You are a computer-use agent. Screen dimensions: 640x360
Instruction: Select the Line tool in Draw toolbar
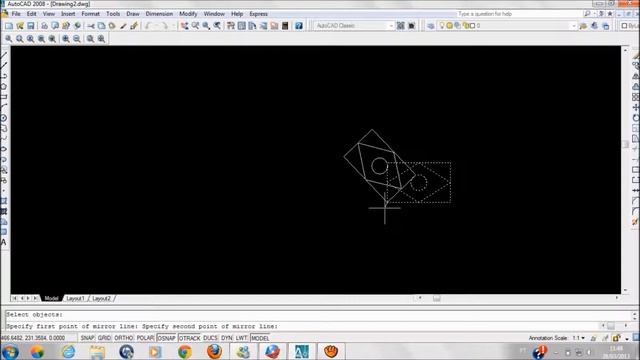point(4,55)
